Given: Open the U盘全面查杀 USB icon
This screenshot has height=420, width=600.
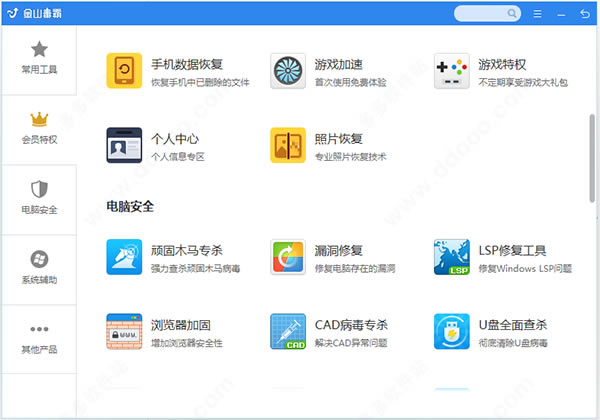Looking at the screenshot, I should (452, 331).
